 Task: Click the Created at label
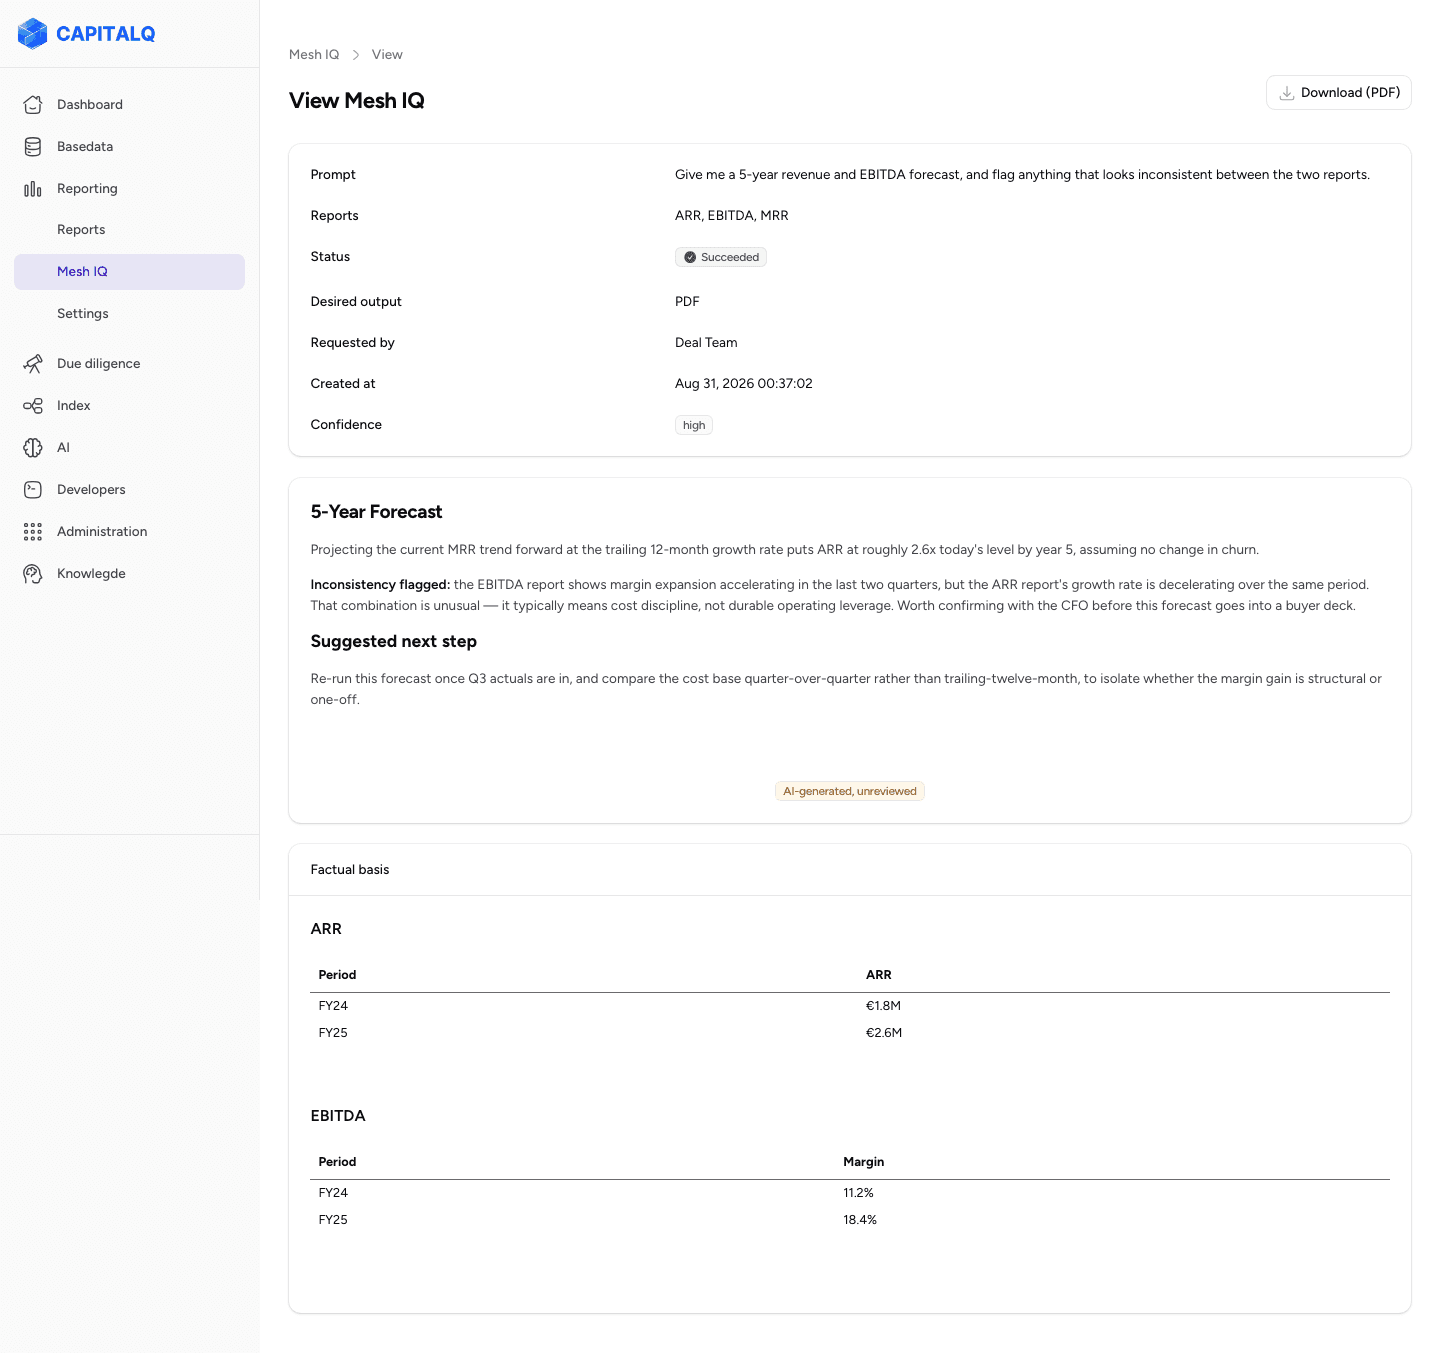coord(343,383)
